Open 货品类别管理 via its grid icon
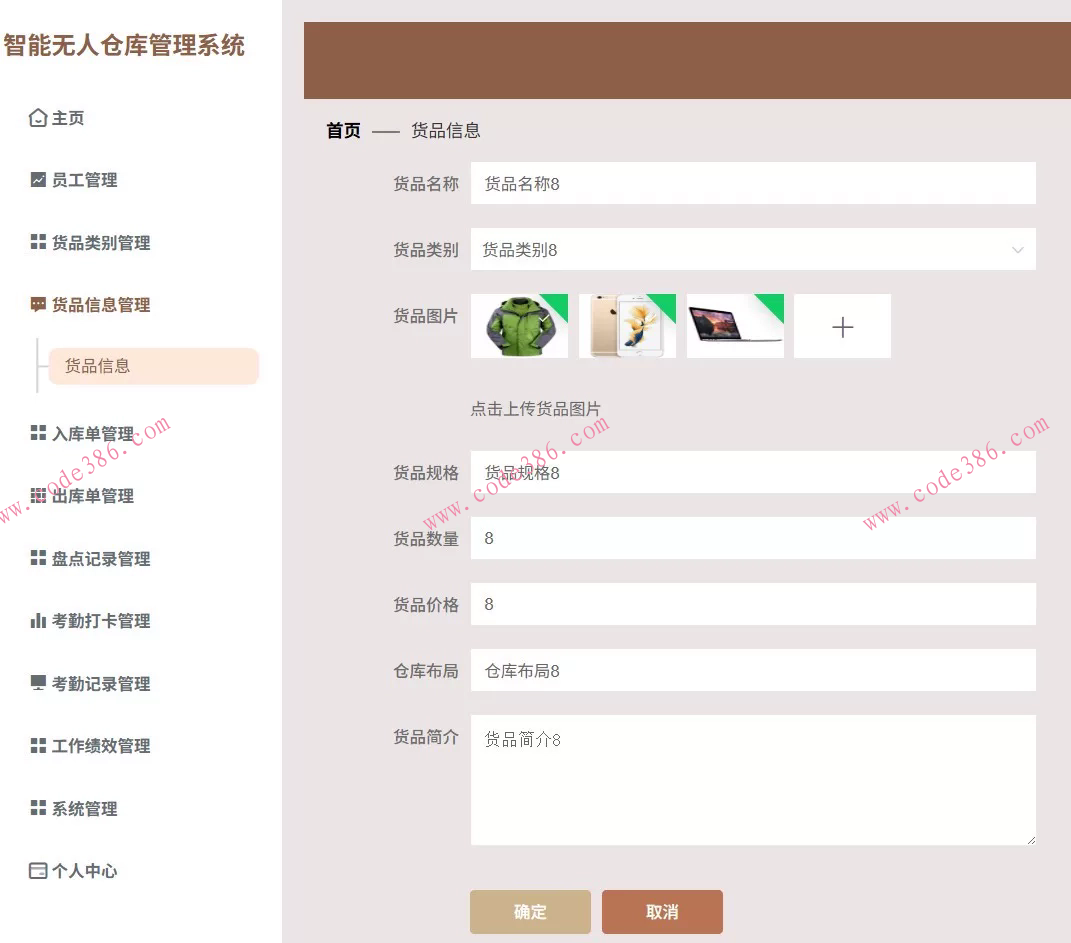Viewport: 1071px width, 943px height. [x=36, y=242]
